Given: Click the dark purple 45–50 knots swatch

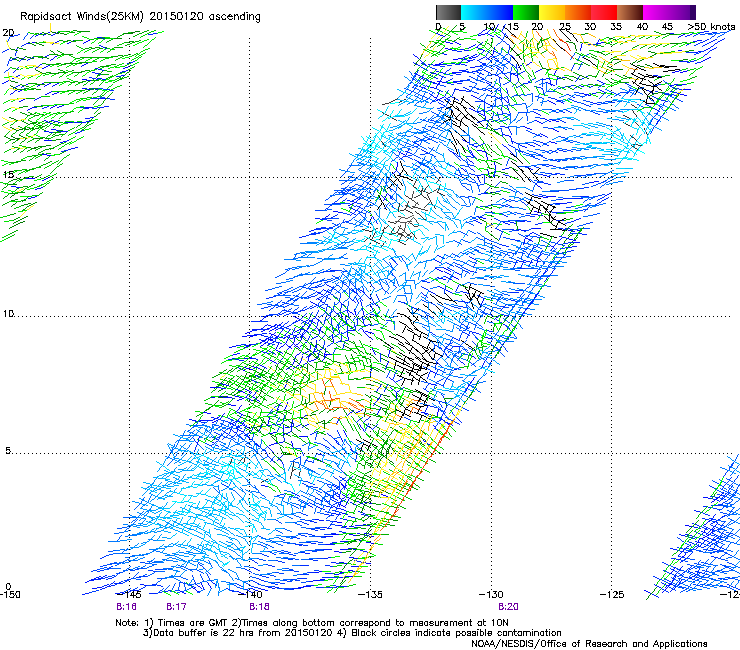Looking at the screenshot, I should coord(682,12).
